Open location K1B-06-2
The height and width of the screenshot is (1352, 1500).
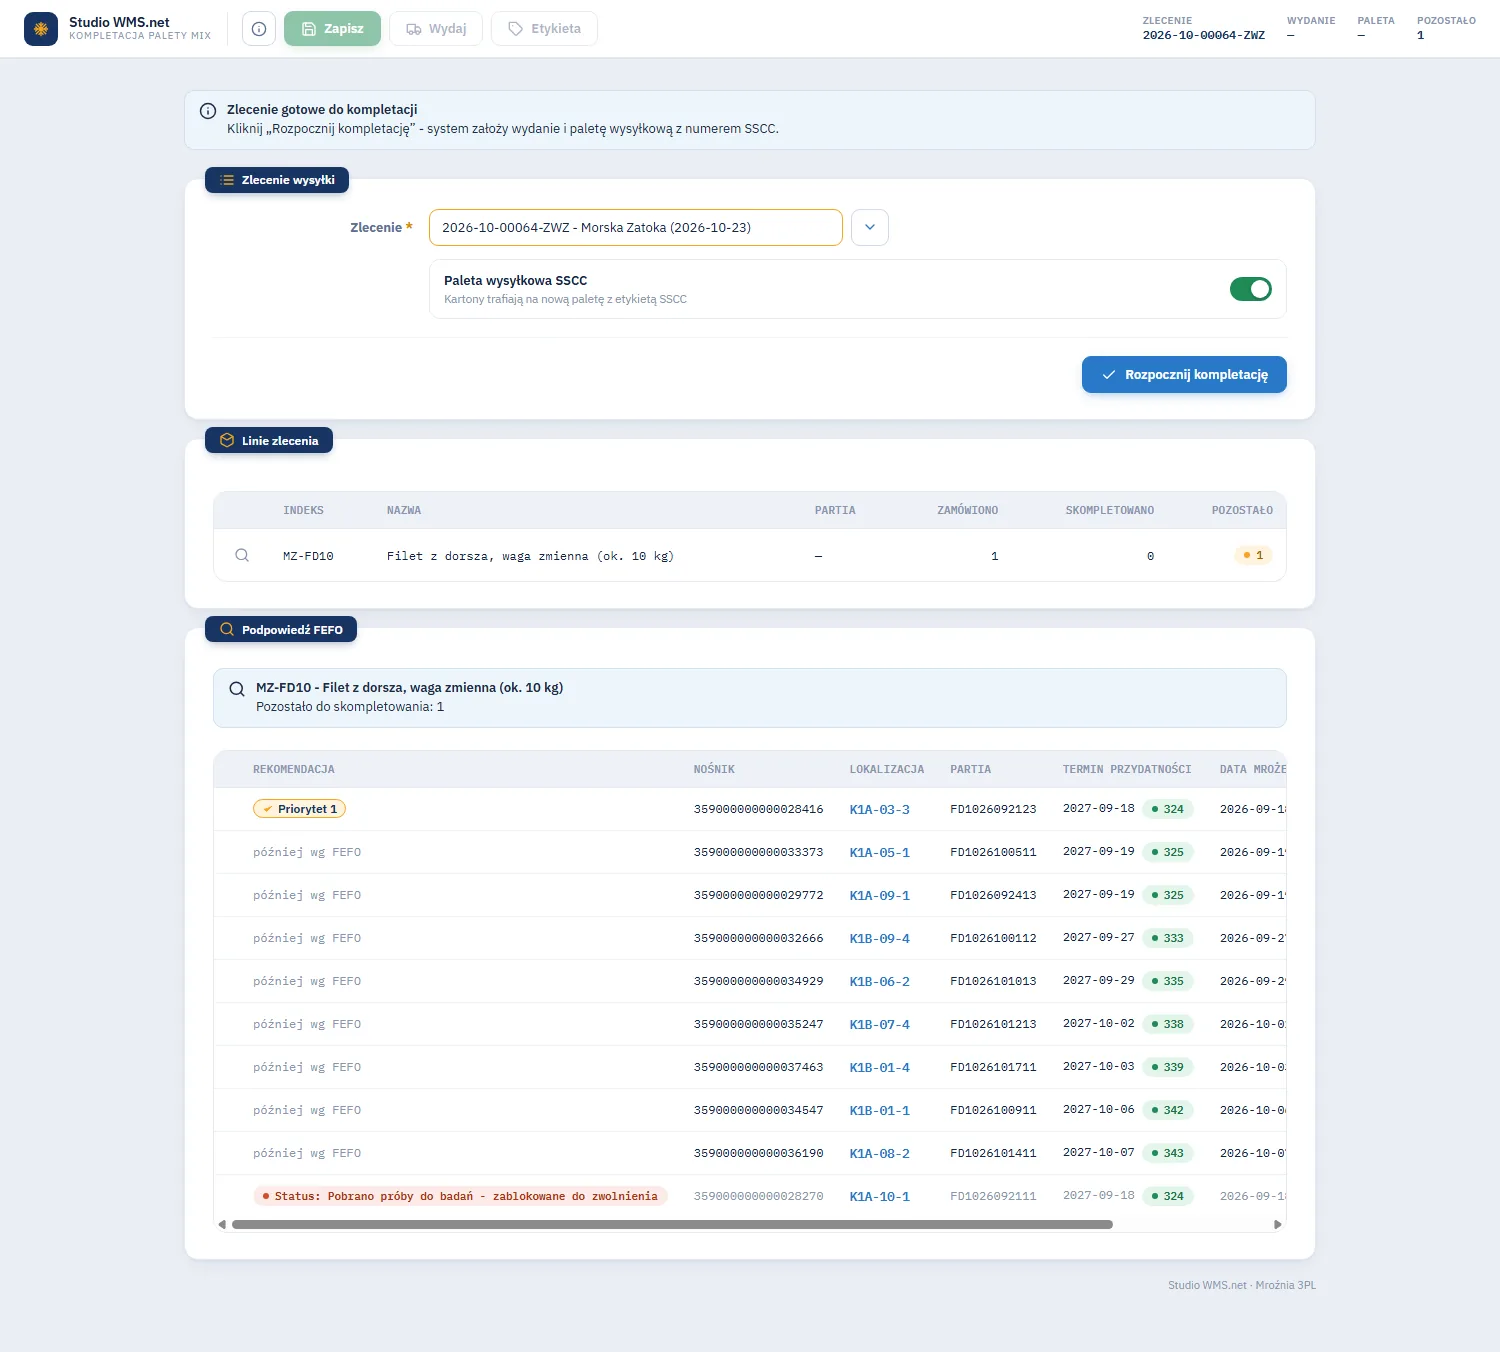point(880,981)
